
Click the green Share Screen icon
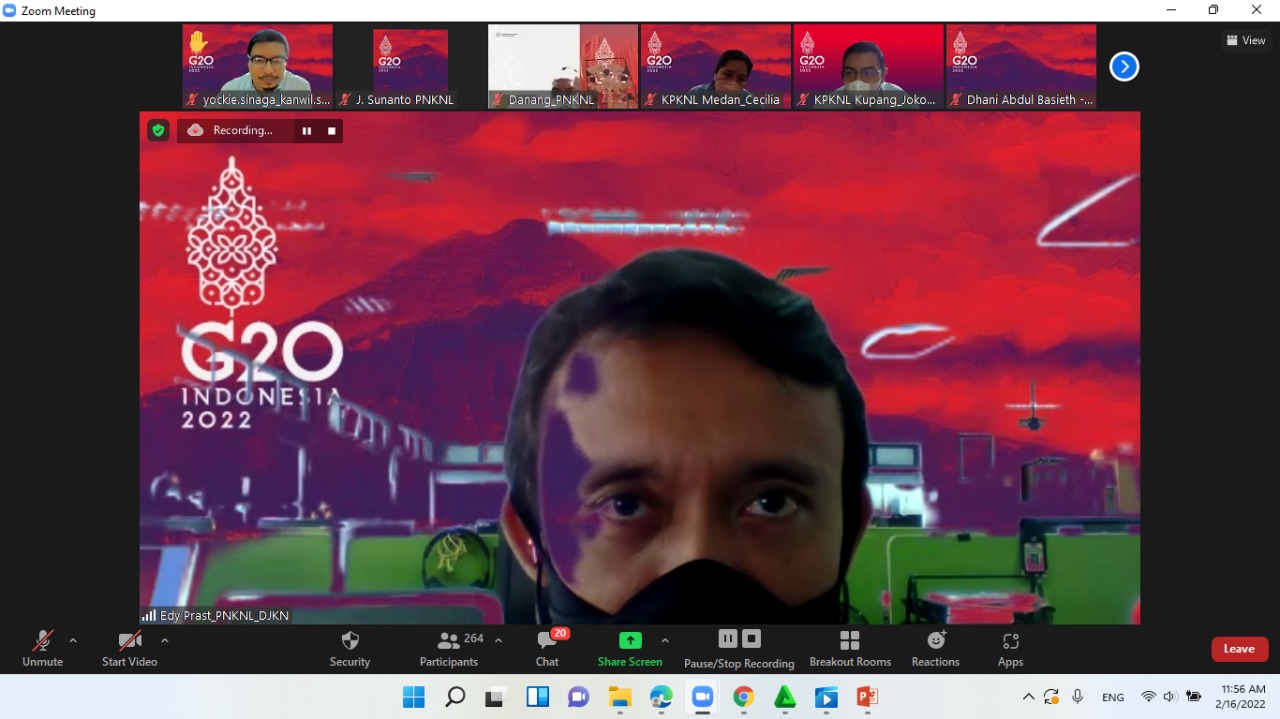point(630,640)
